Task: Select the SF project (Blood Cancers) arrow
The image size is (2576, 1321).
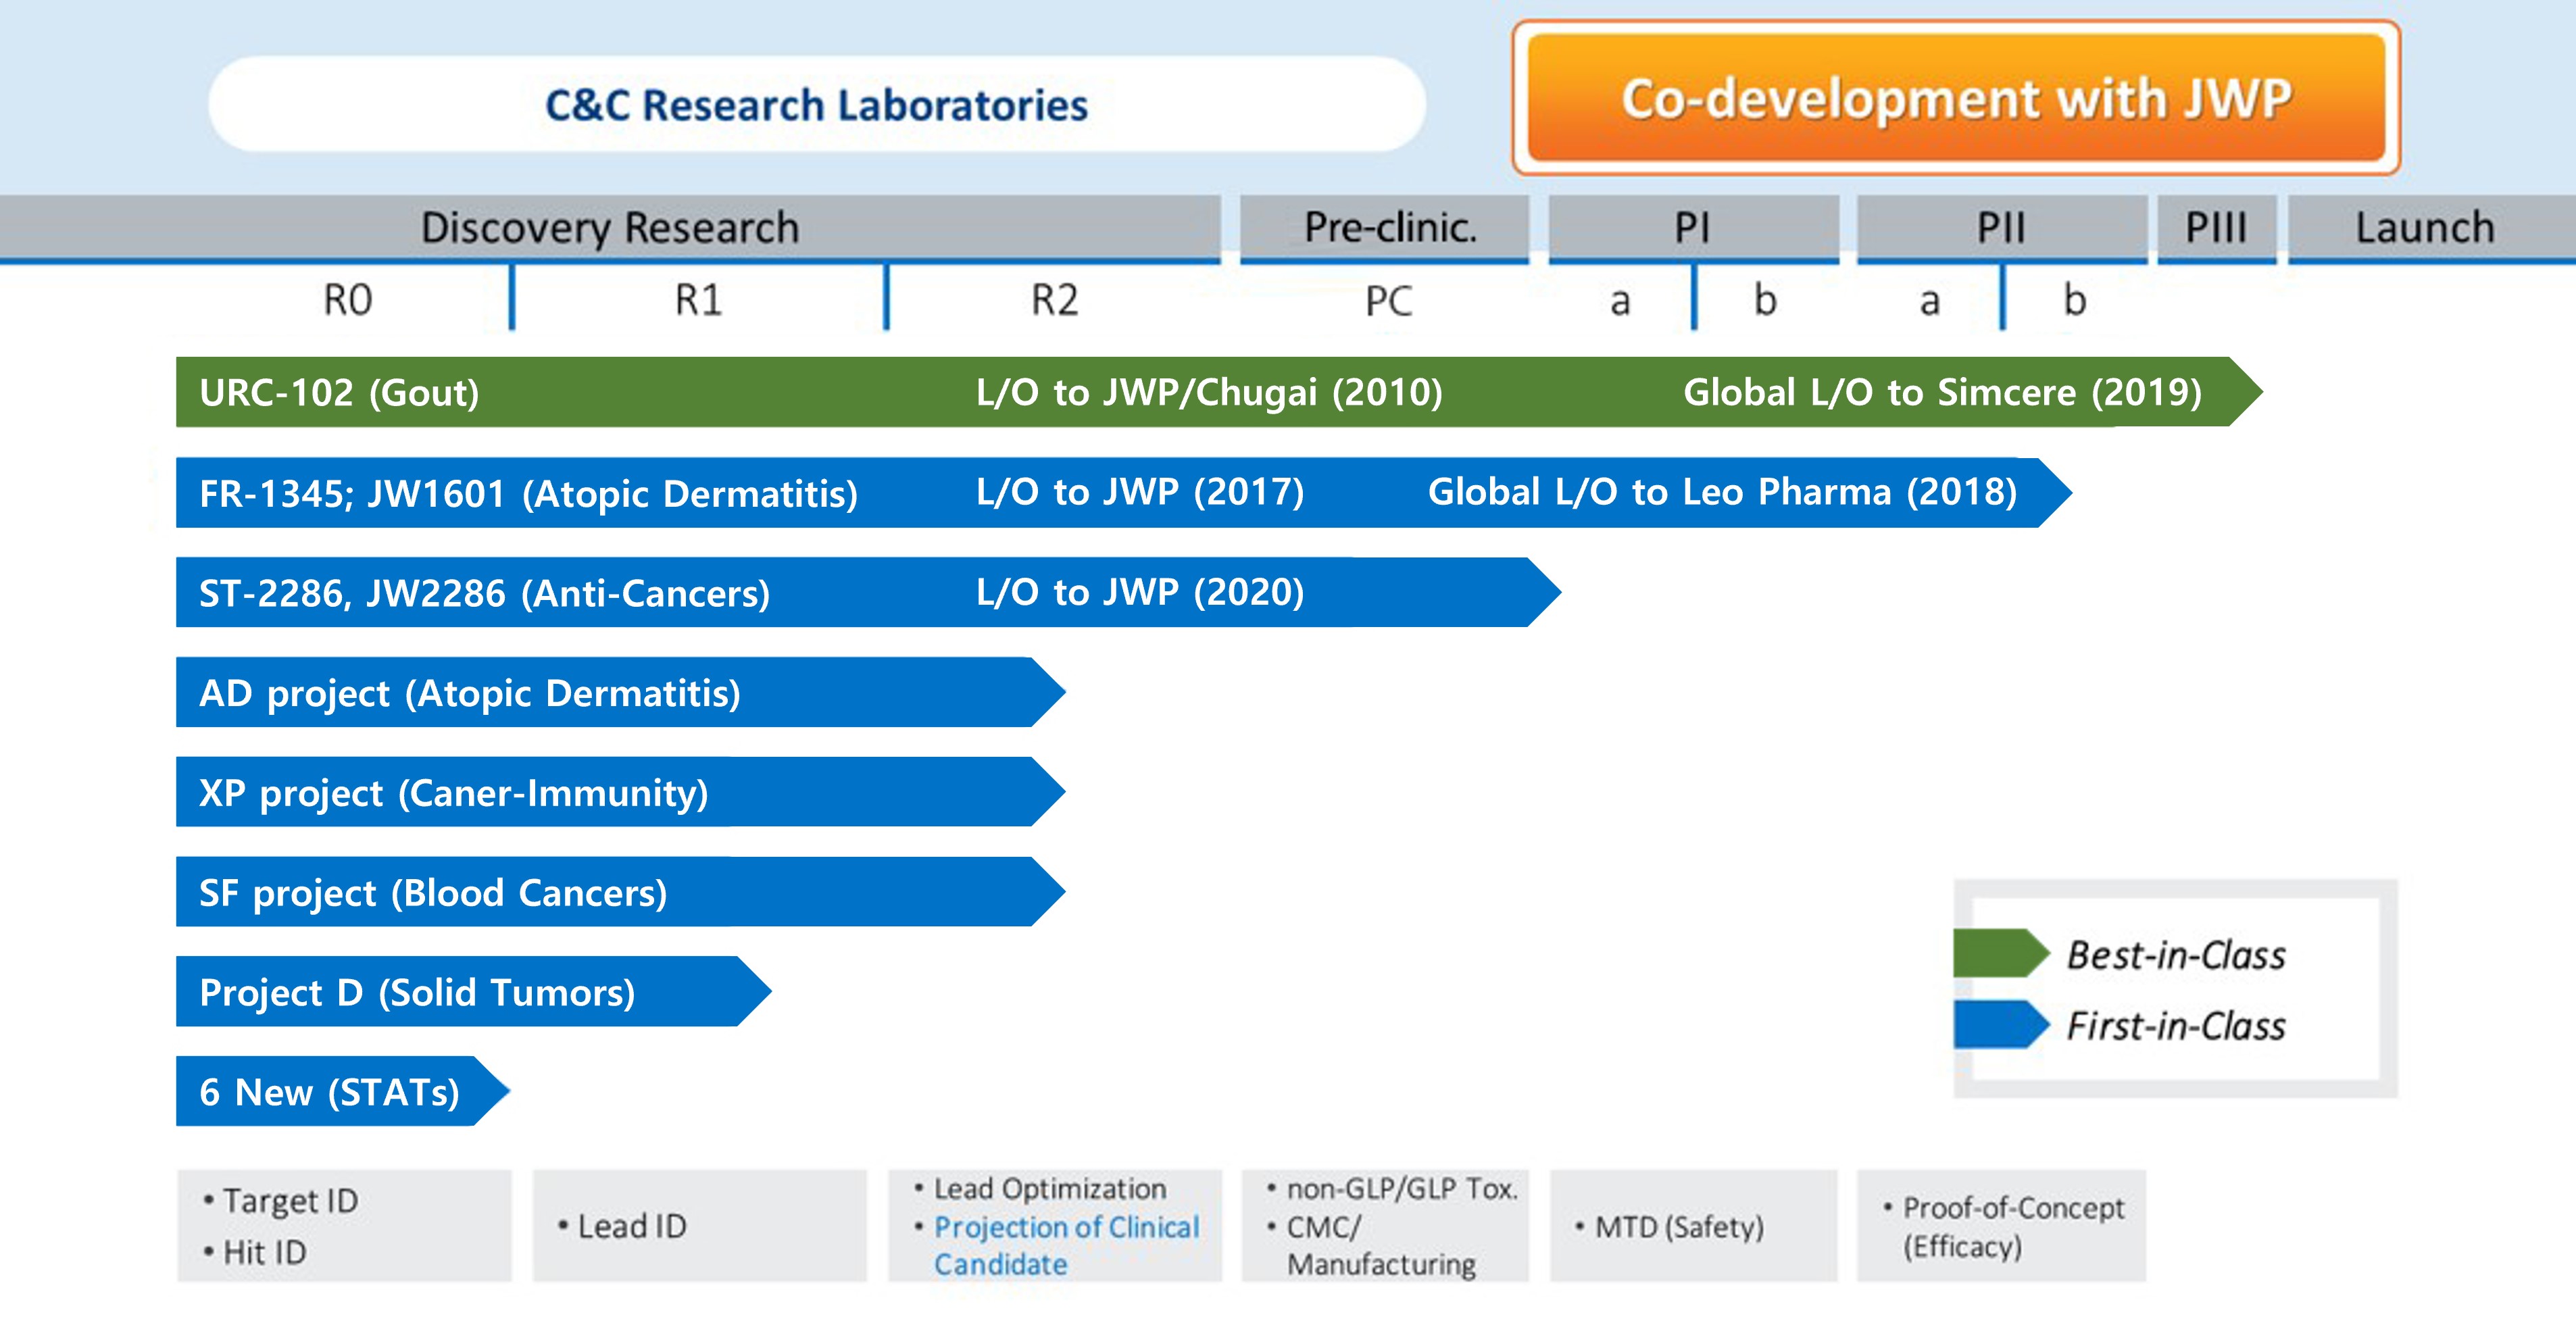Action: point(620,892)
